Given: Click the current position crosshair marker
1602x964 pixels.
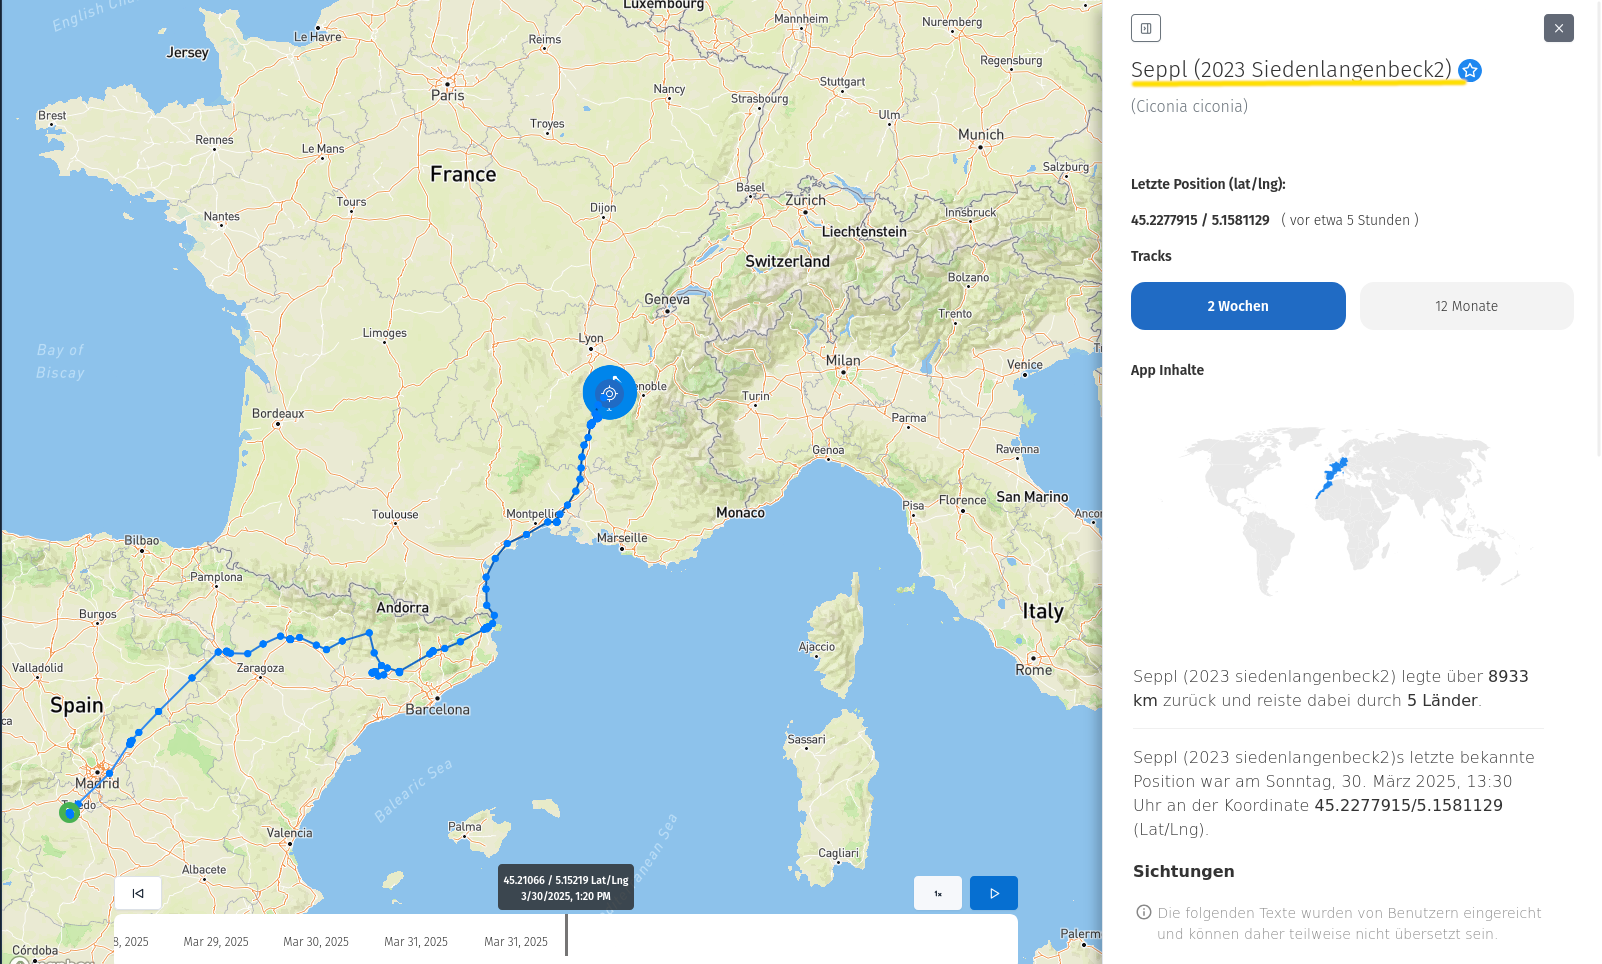Looking at the screenshot, I should click(609, 393).
